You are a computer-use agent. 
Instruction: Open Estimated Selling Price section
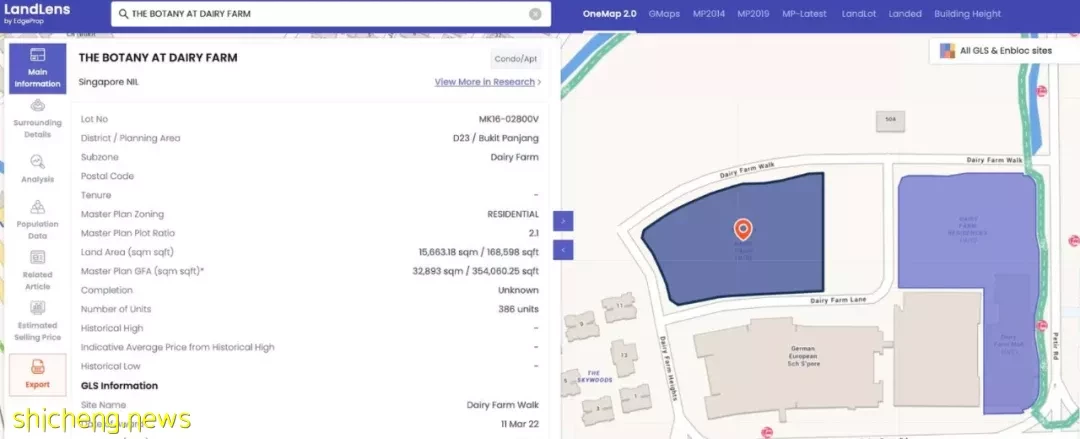pyautogui.click(x=38, y=321)
